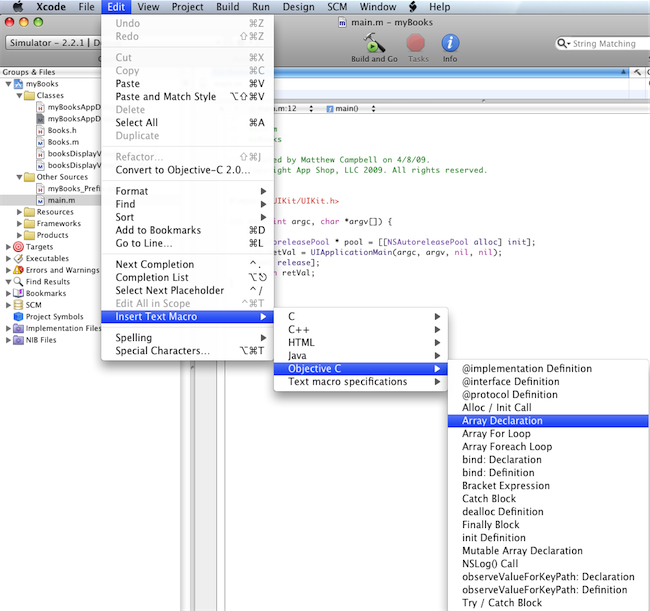Choose Paste from Edit menu

click(187, 84)
